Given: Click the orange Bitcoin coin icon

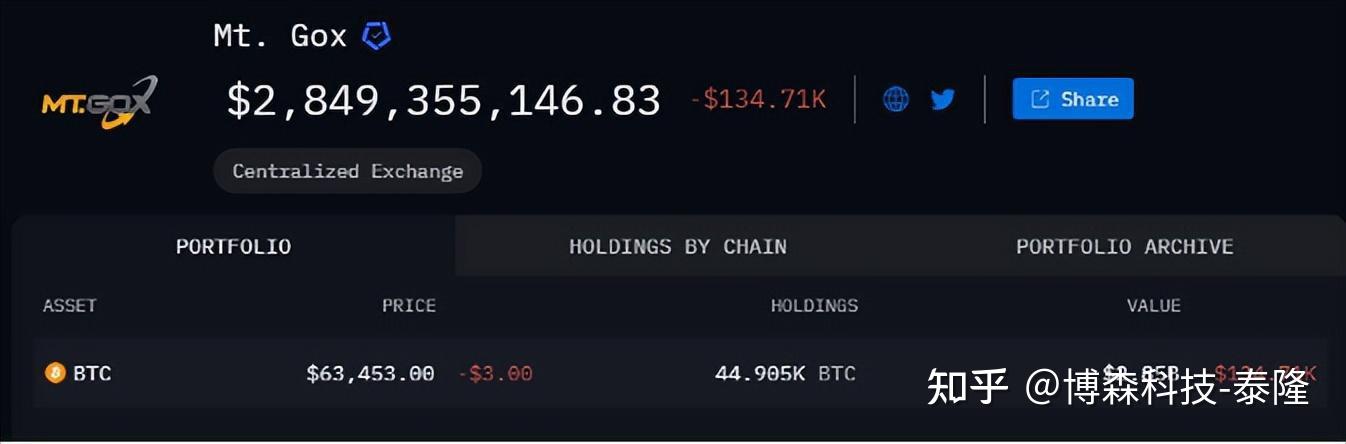Looking at the screenshot, I should [x=55, y=373].
